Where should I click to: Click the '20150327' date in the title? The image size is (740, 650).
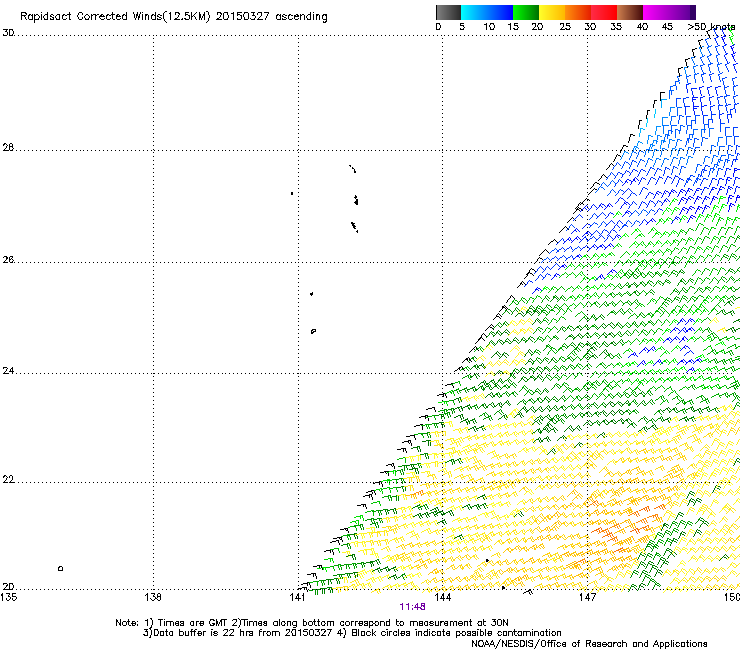243,16
